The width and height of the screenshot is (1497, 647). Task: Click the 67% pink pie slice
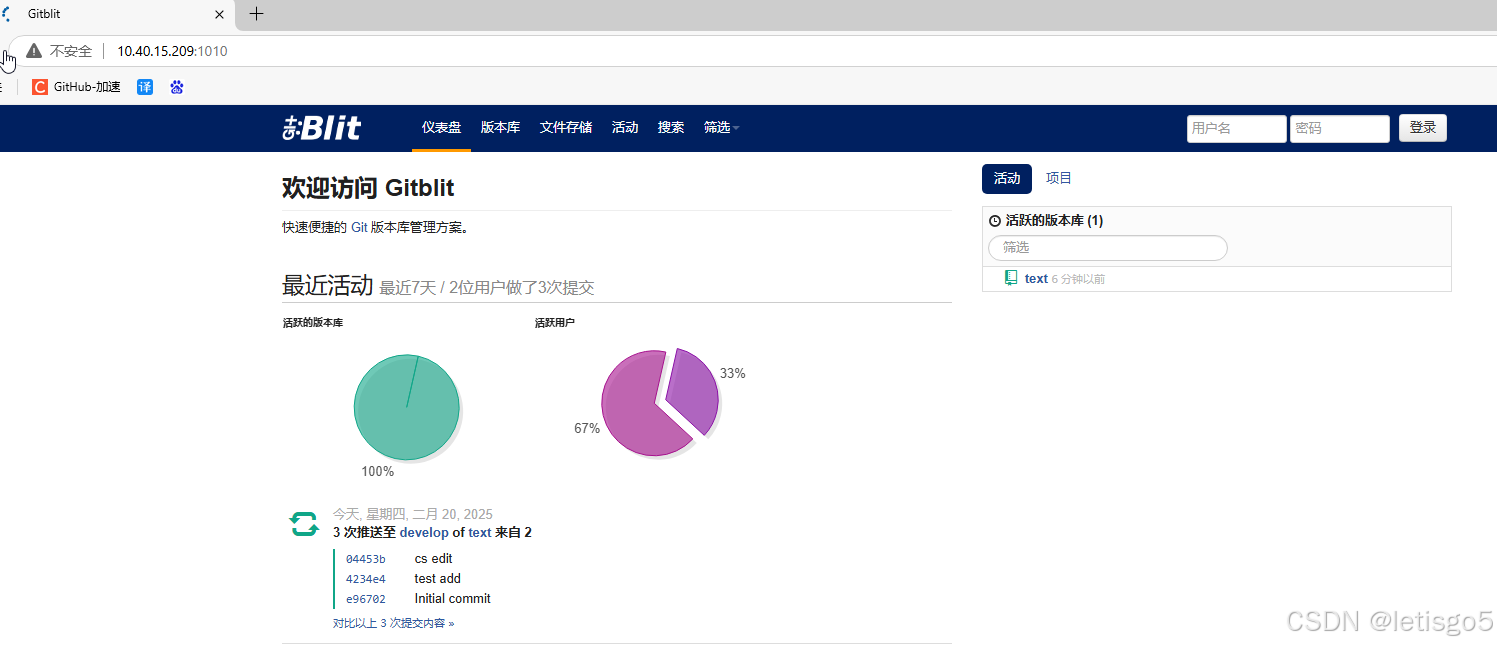[x=640, y=410]
